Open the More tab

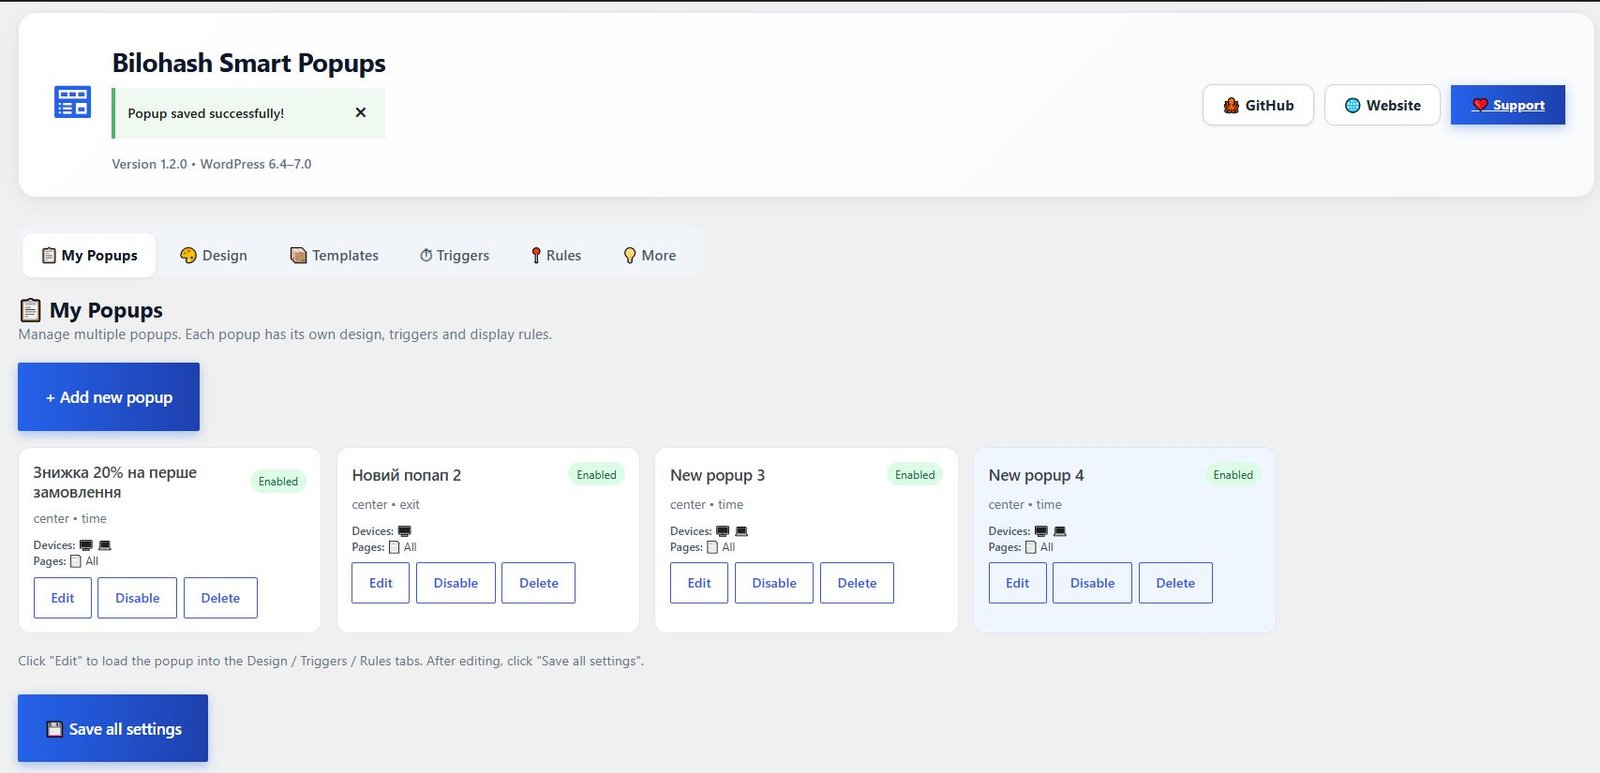click(649, 255)
